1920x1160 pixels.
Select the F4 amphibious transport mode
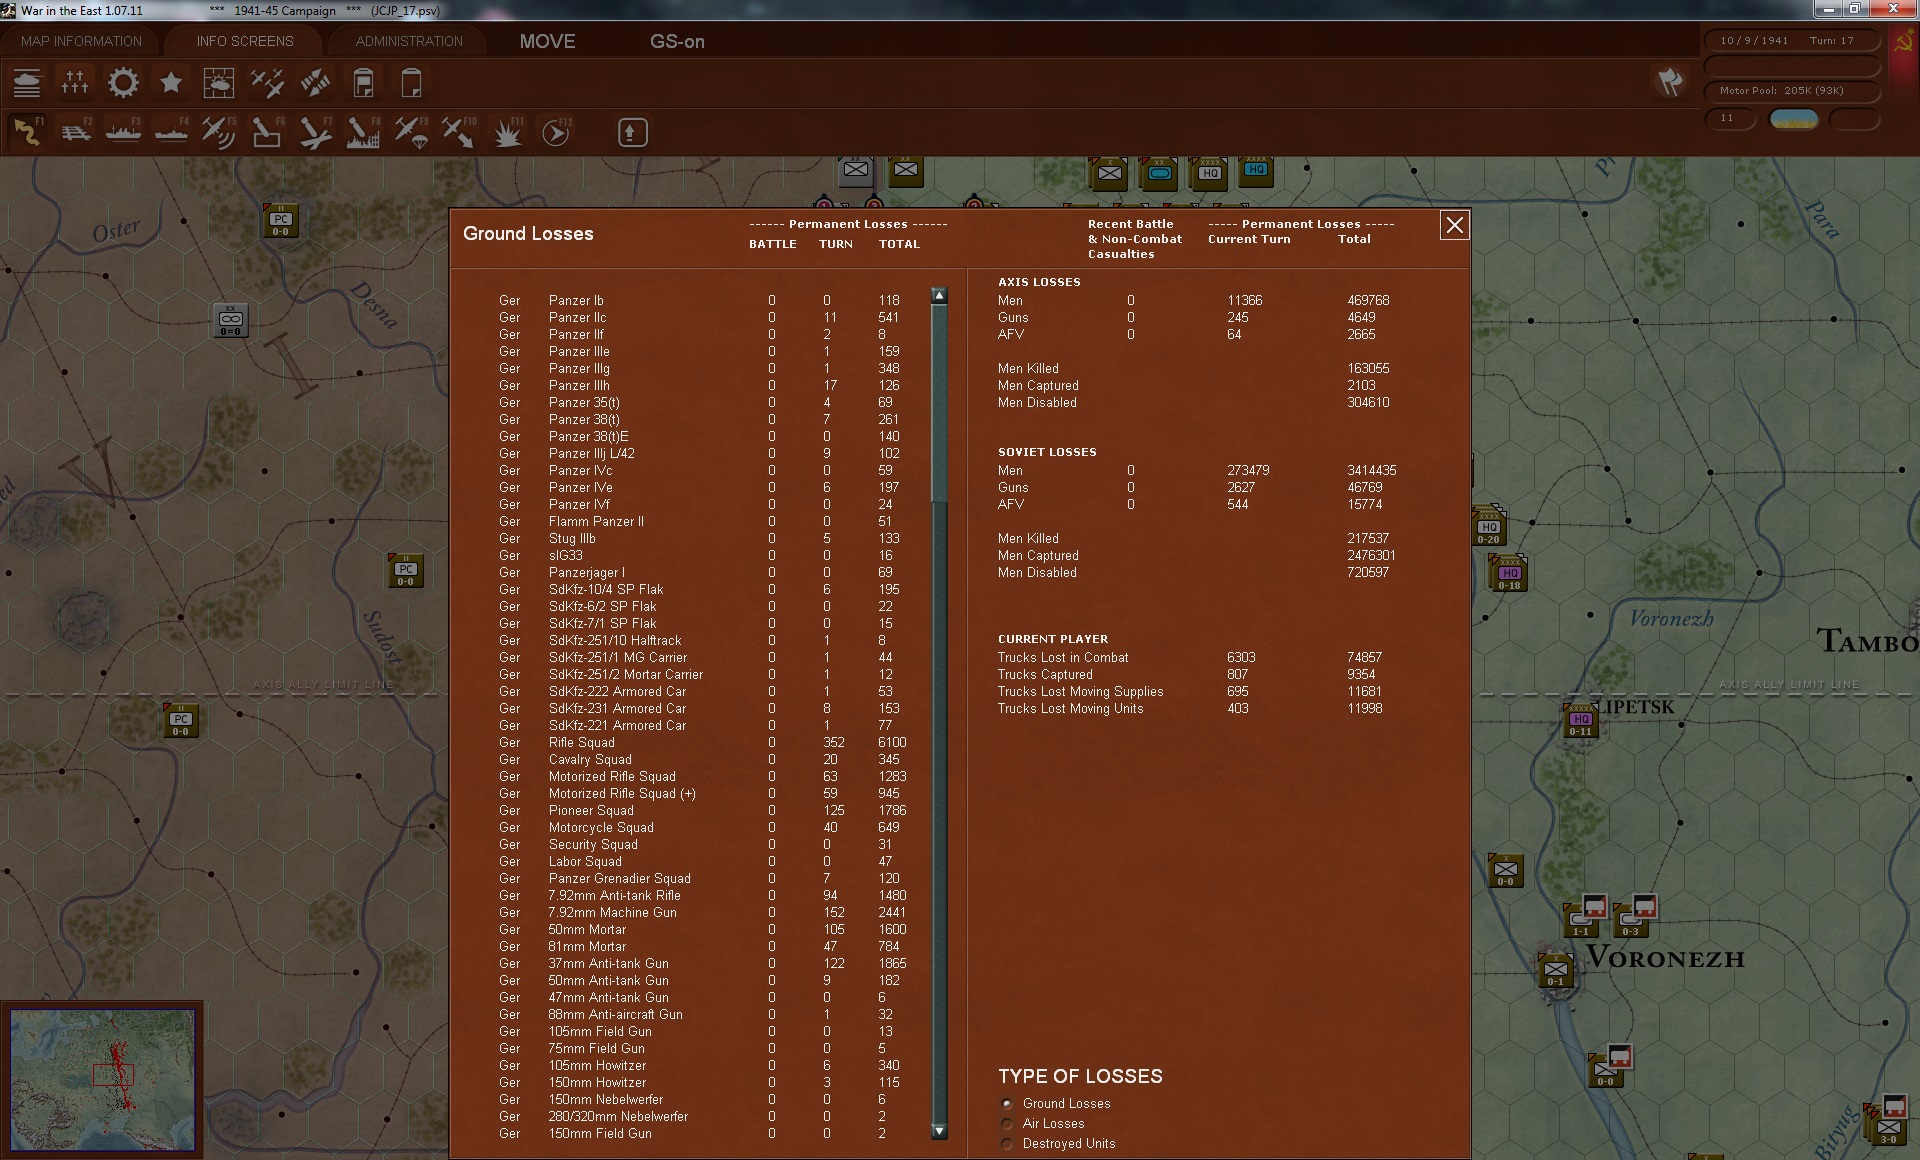point(171,132)
